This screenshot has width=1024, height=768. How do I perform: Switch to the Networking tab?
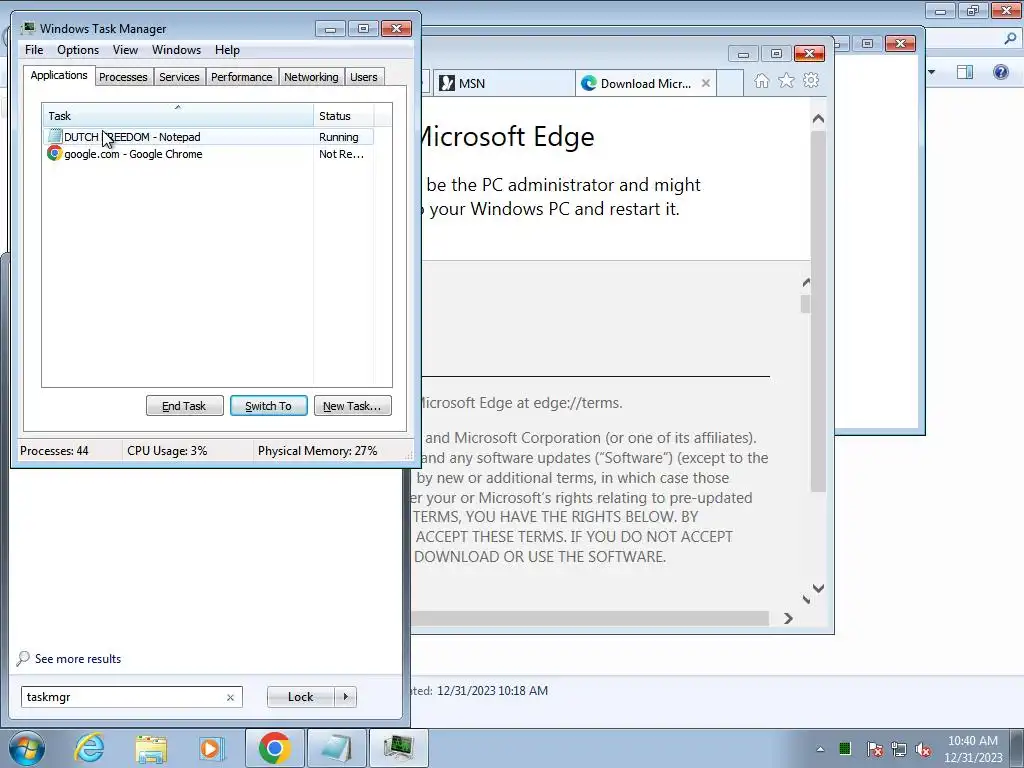(311, 77)
